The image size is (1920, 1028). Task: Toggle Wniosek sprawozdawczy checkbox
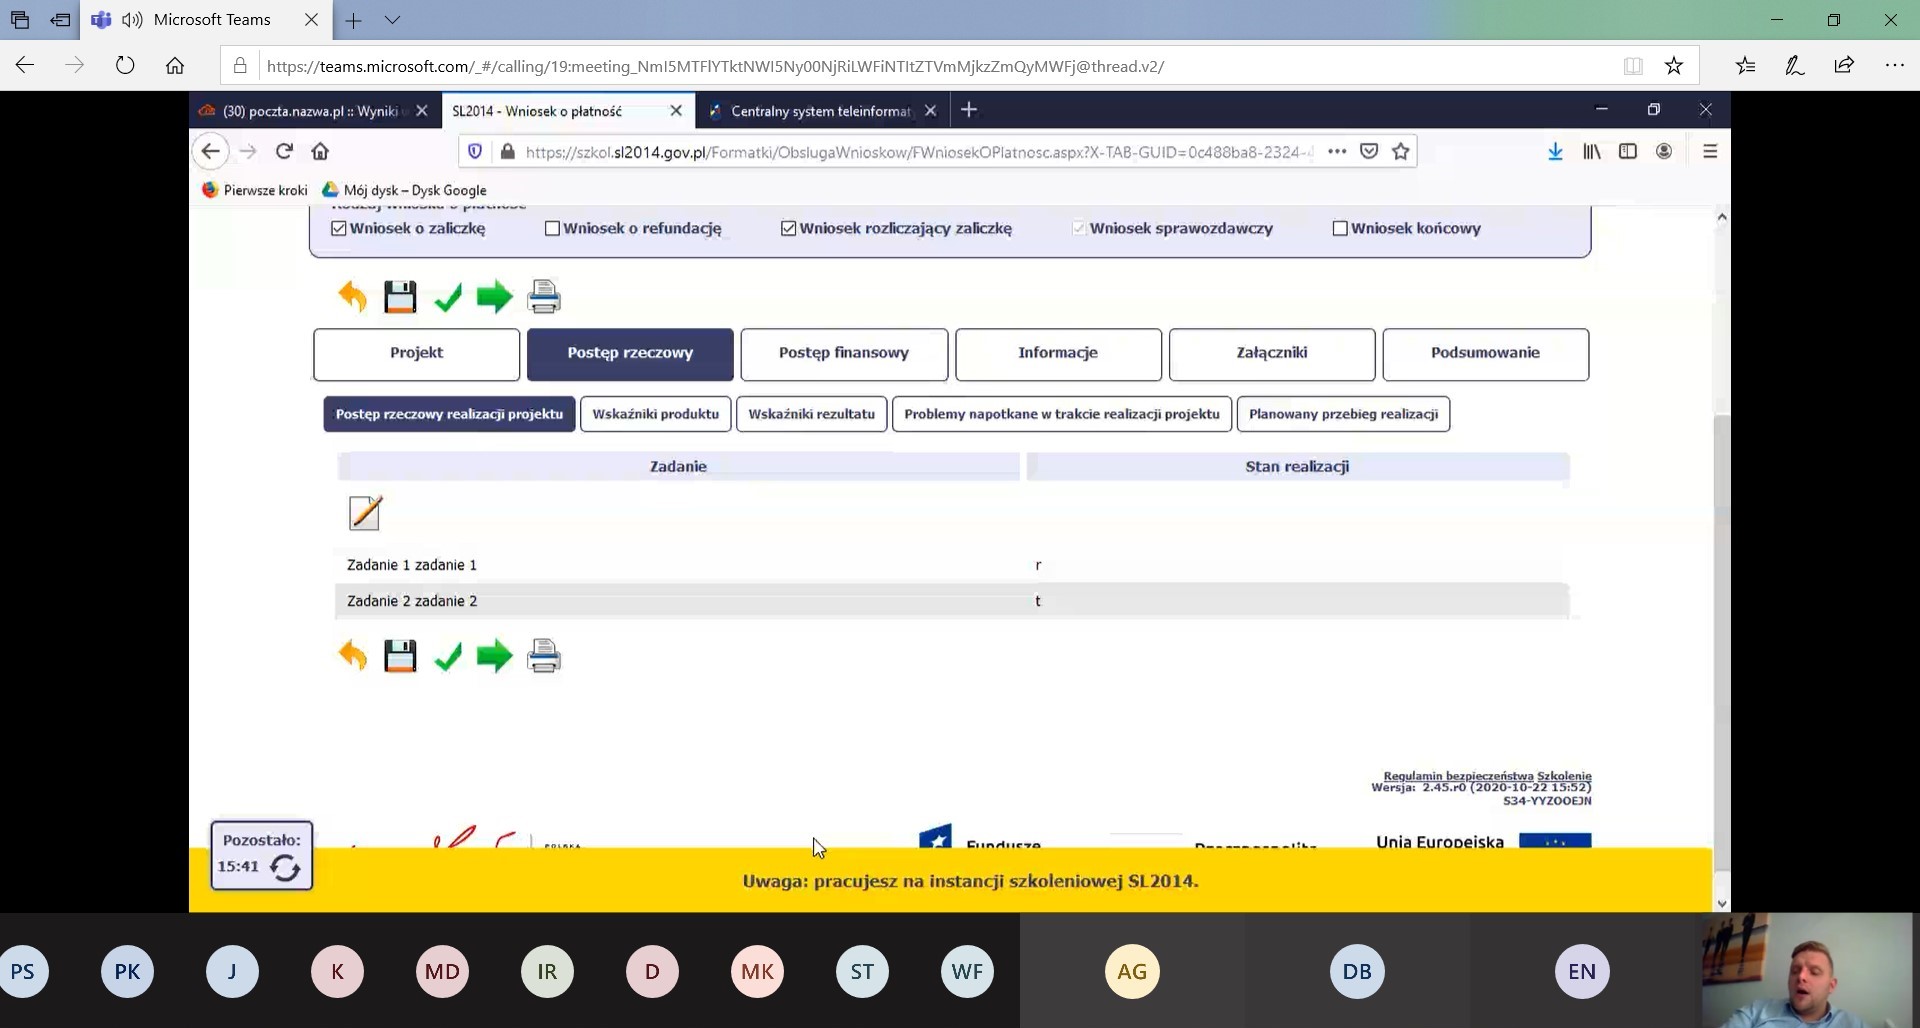[x=1079, y=228]
